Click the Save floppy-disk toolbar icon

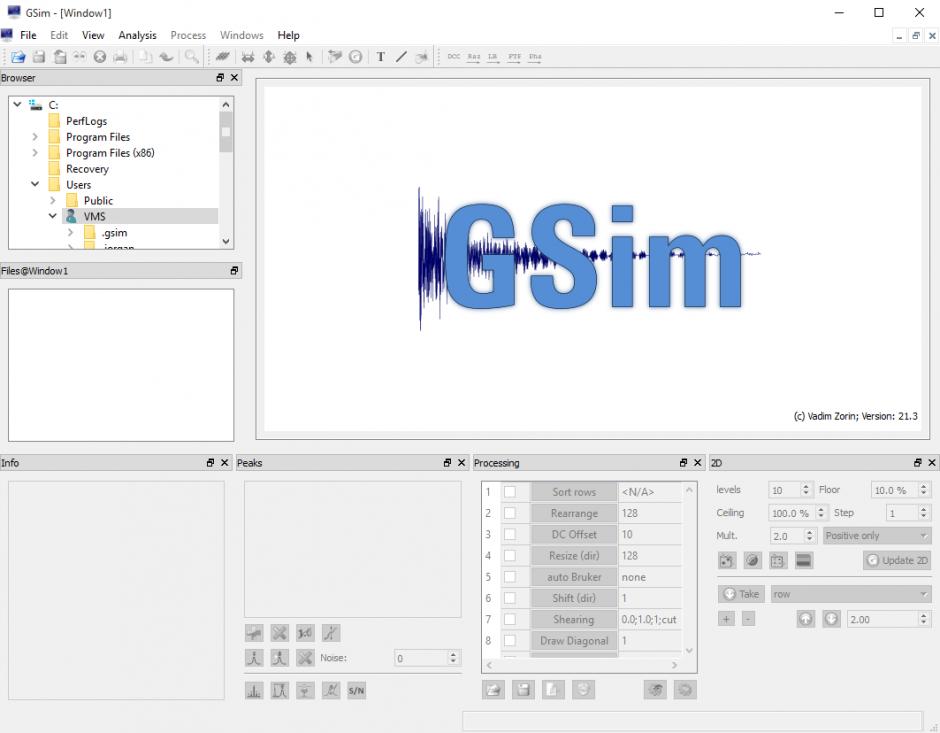[39, 57]
